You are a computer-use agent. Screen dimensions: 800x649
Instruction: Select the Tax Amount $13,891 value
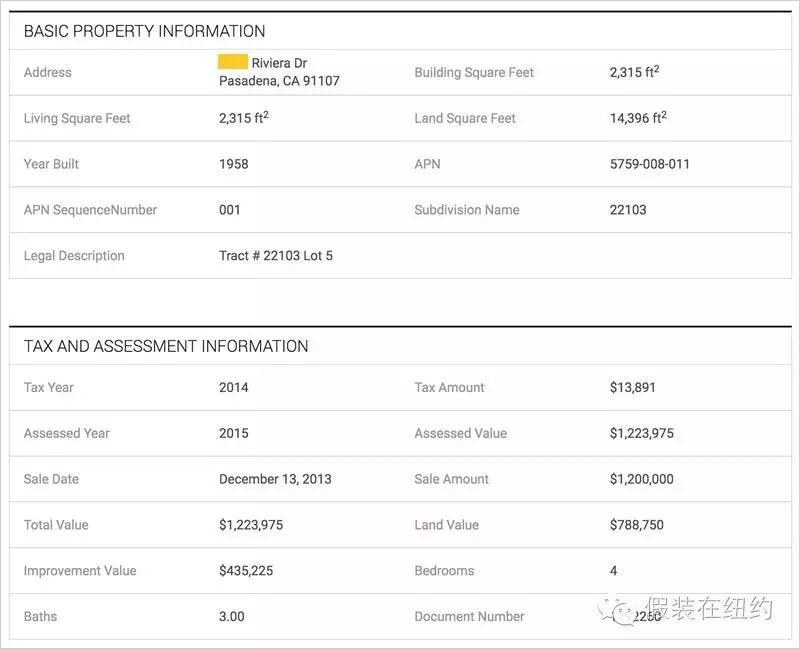[633, 388]
